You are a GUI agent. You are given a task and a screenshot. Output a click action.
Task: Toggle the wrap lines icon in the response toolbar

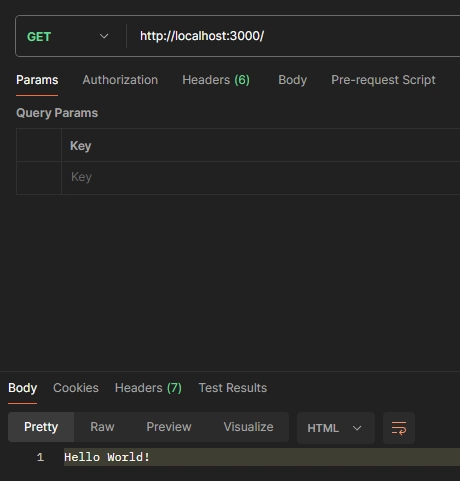(399, 428)
